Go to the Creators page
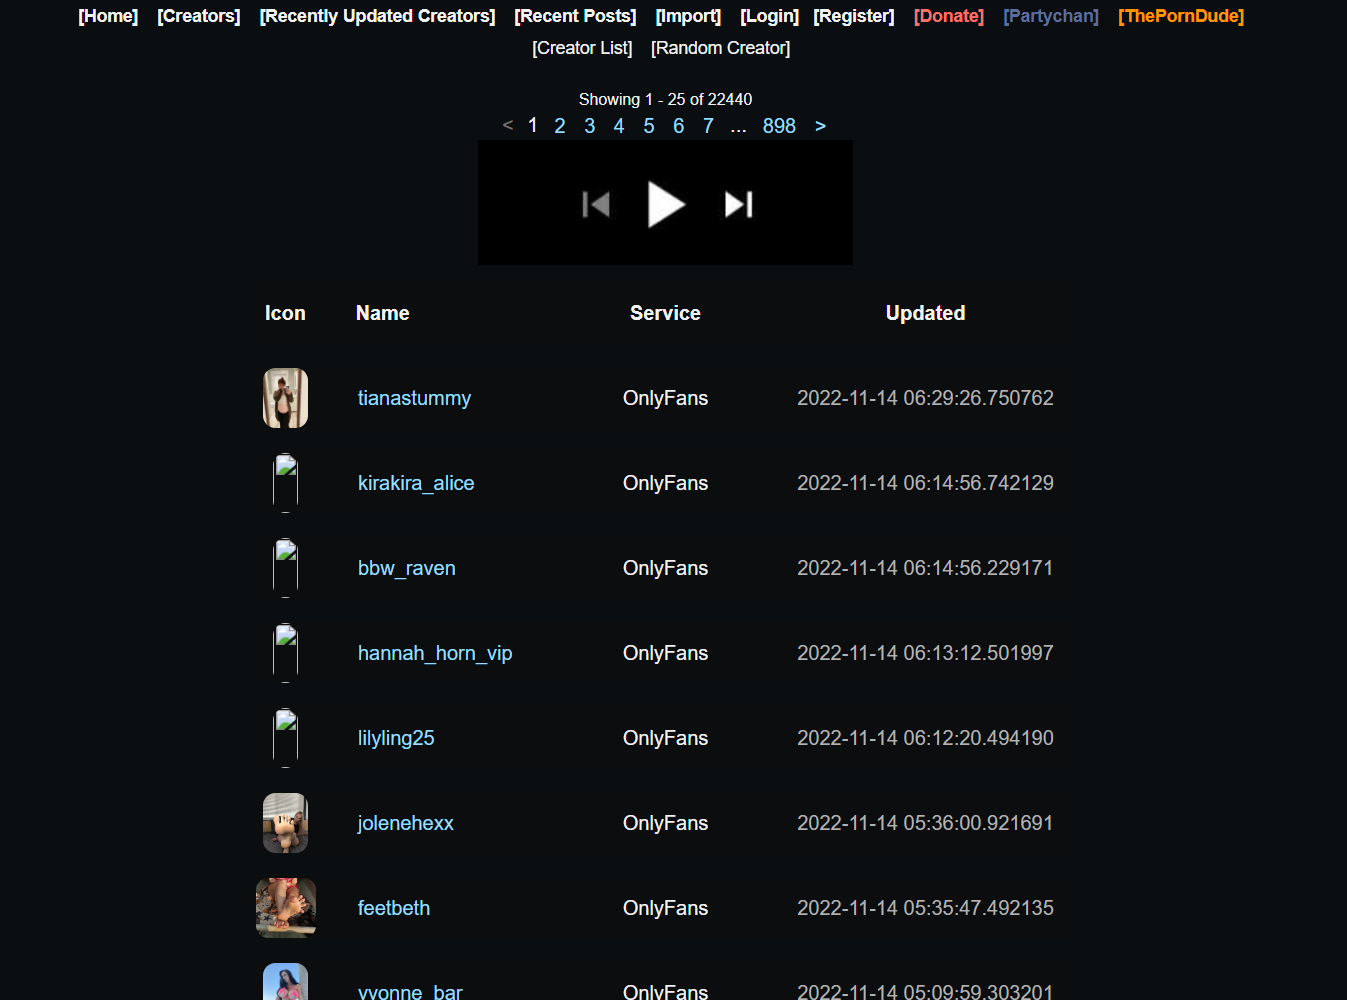 pos(199,16)
